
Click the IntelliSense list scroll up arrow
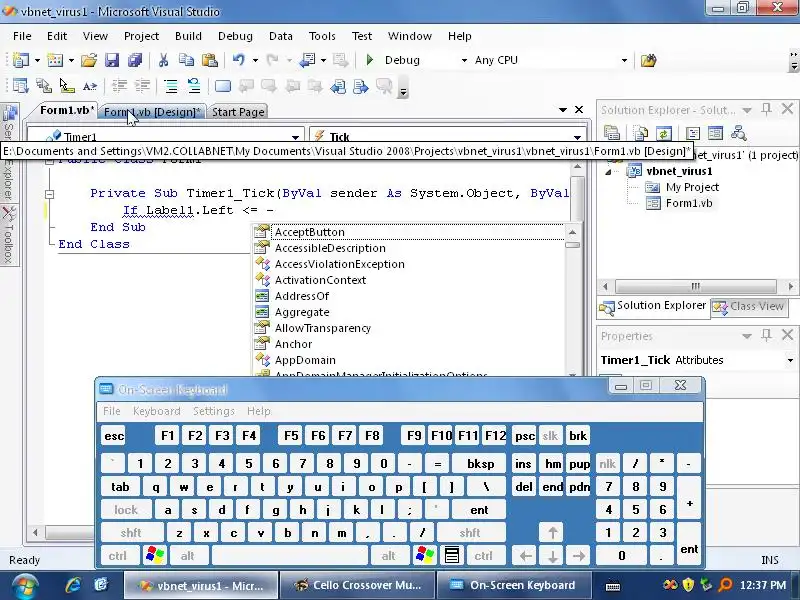[572, 232]
